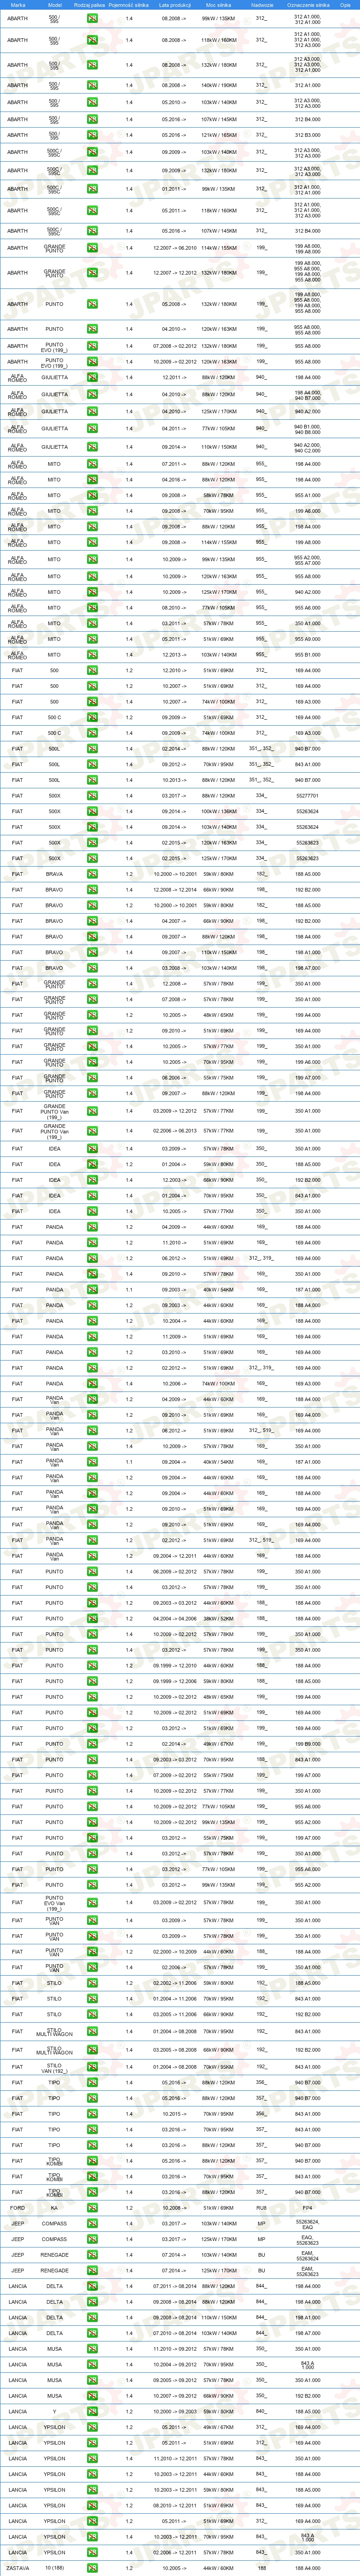Click the engine code 955 B1.000
The image size is (360, 2576).
click(x=308, y=655)
